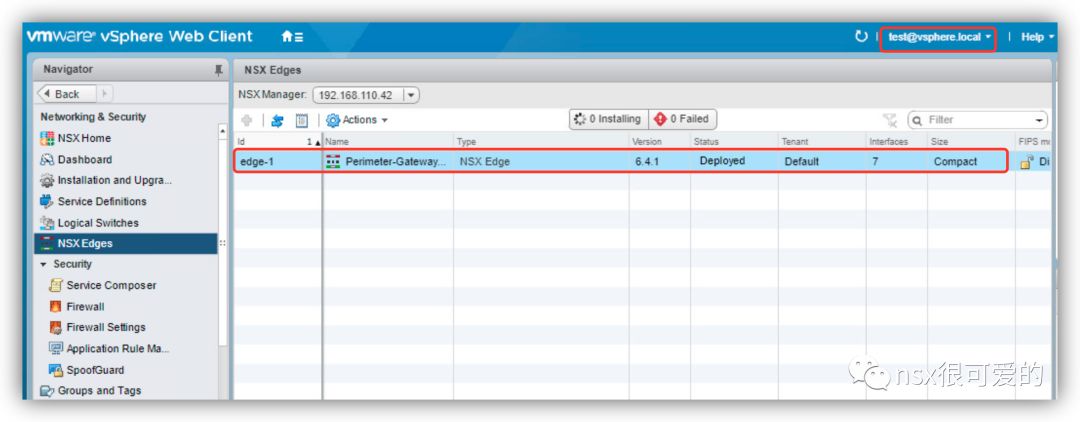Click the Navigator panel splitter handle
Screen dimensions: 1080x422
pos(222,243)
